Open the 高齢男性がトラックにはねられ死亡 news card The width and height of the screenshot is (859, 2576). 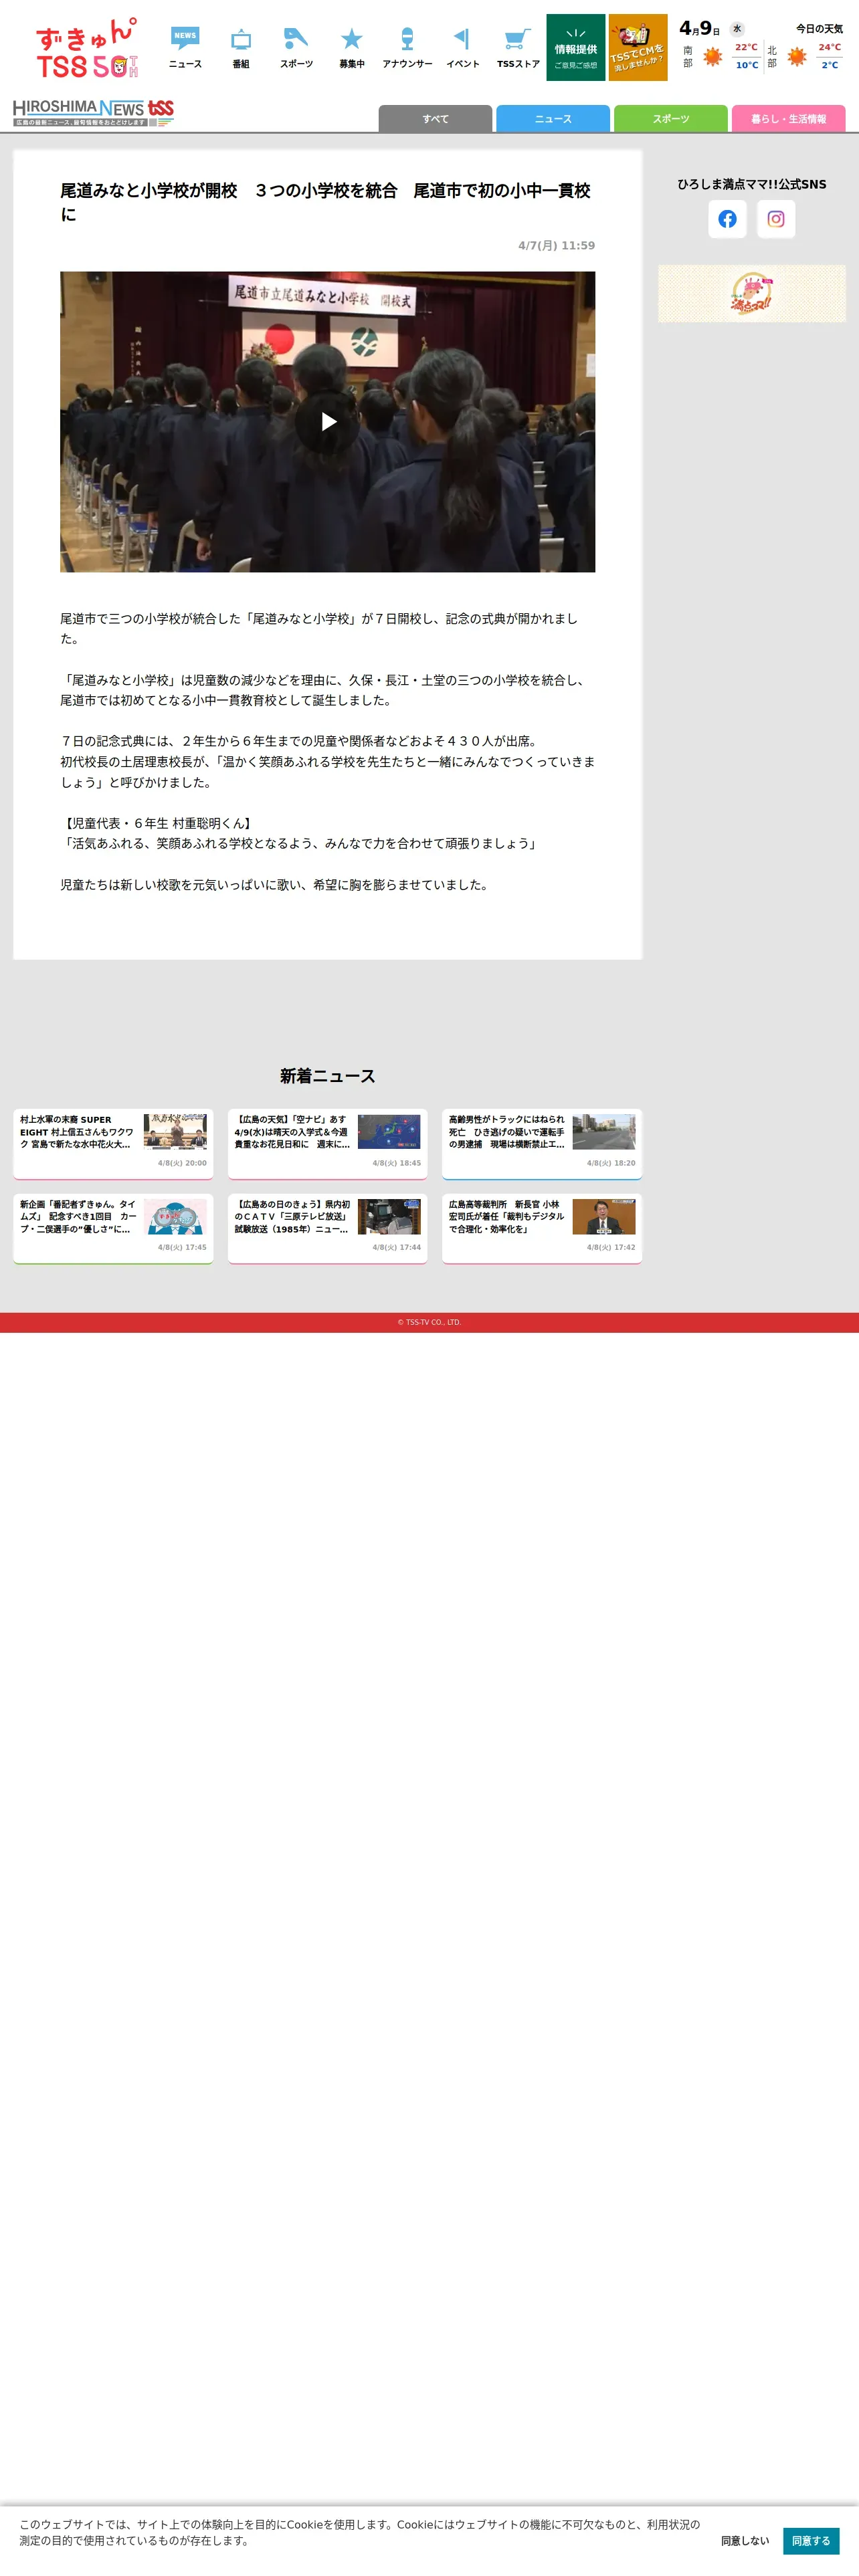coord(542,1144)
